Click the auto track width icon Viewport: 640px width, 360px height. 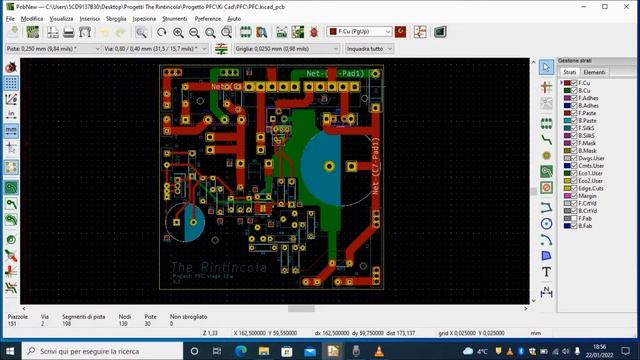coord(221,49)
